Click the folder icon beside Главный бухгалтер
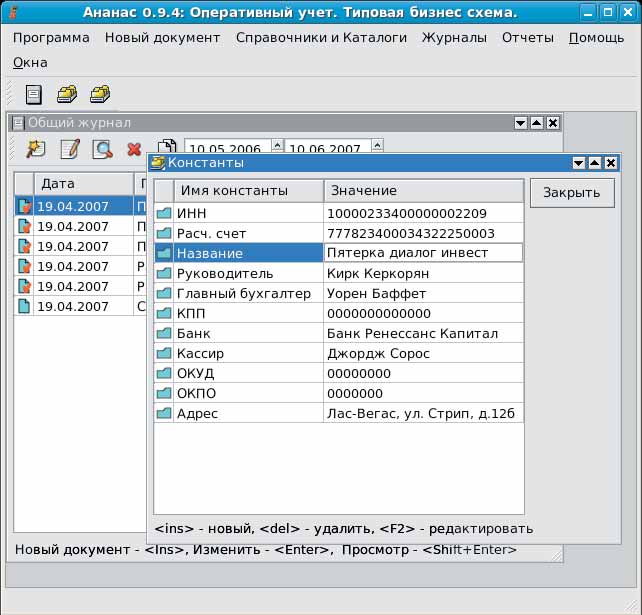The height and width of the screenshot is (615, 642). pos(164,293)
